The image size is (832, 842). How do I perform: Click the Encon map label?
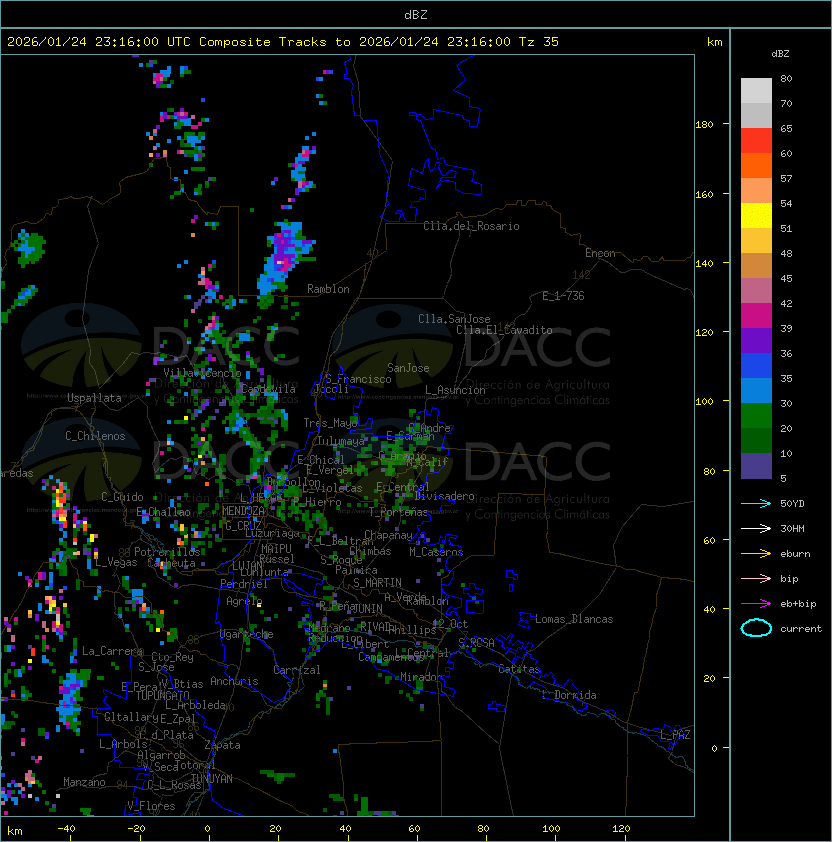tap(600, 253)
